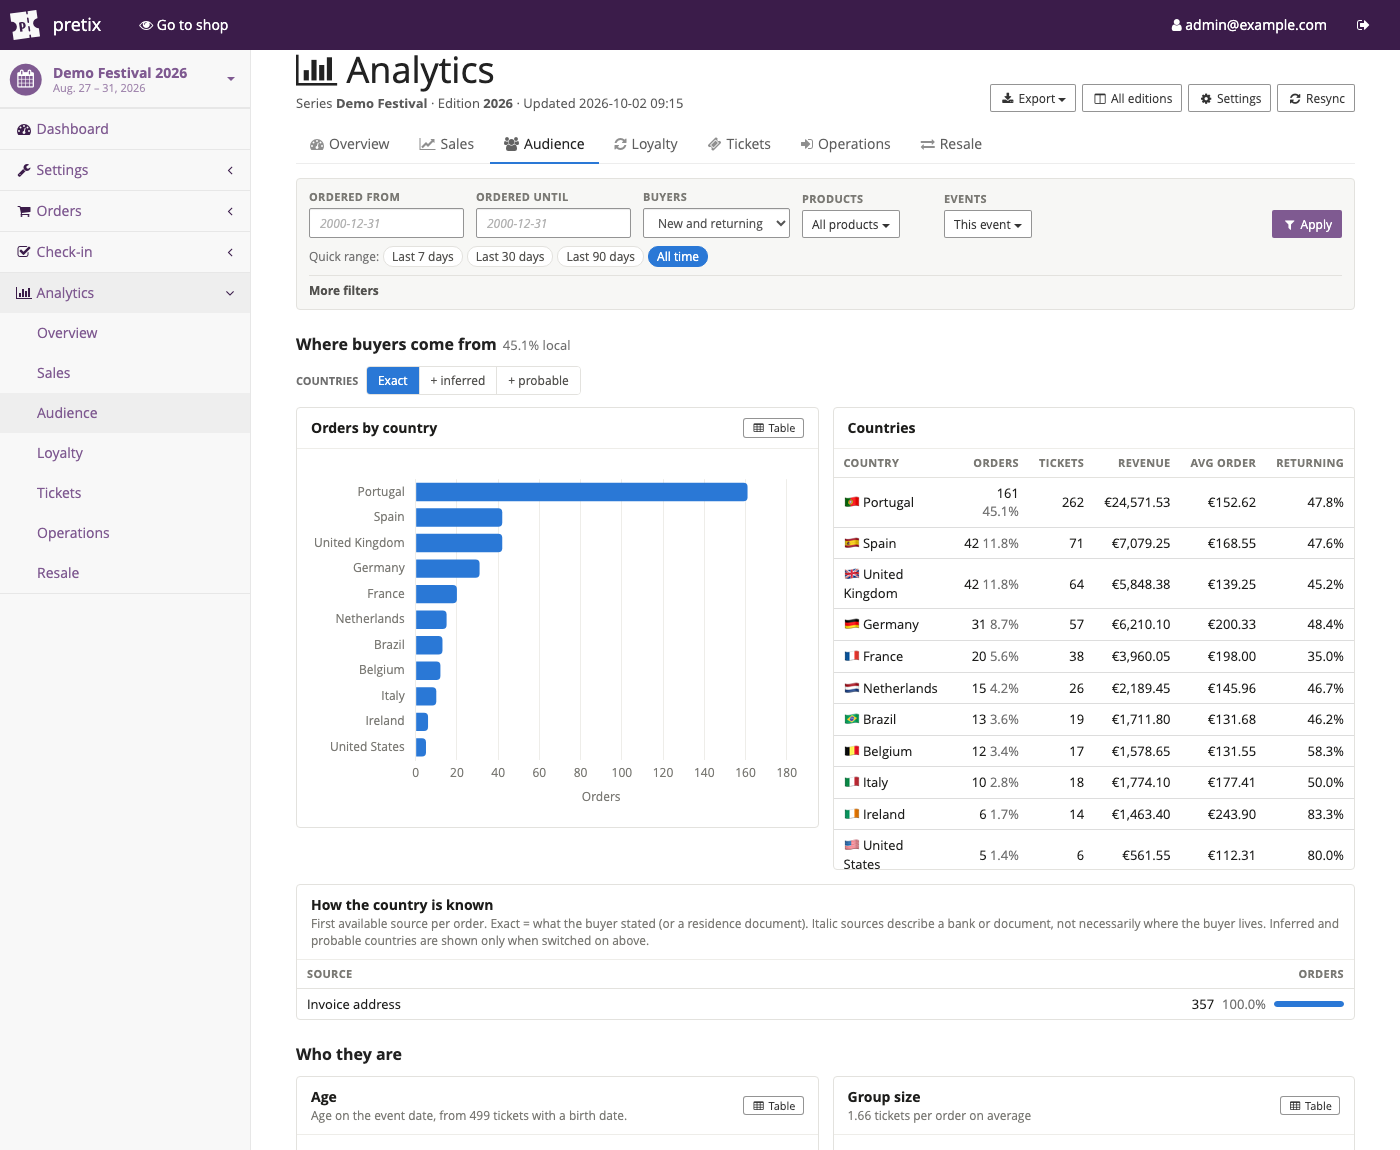Open the Buyers New and returning select

pyautogui.click(x=716, y=223)
